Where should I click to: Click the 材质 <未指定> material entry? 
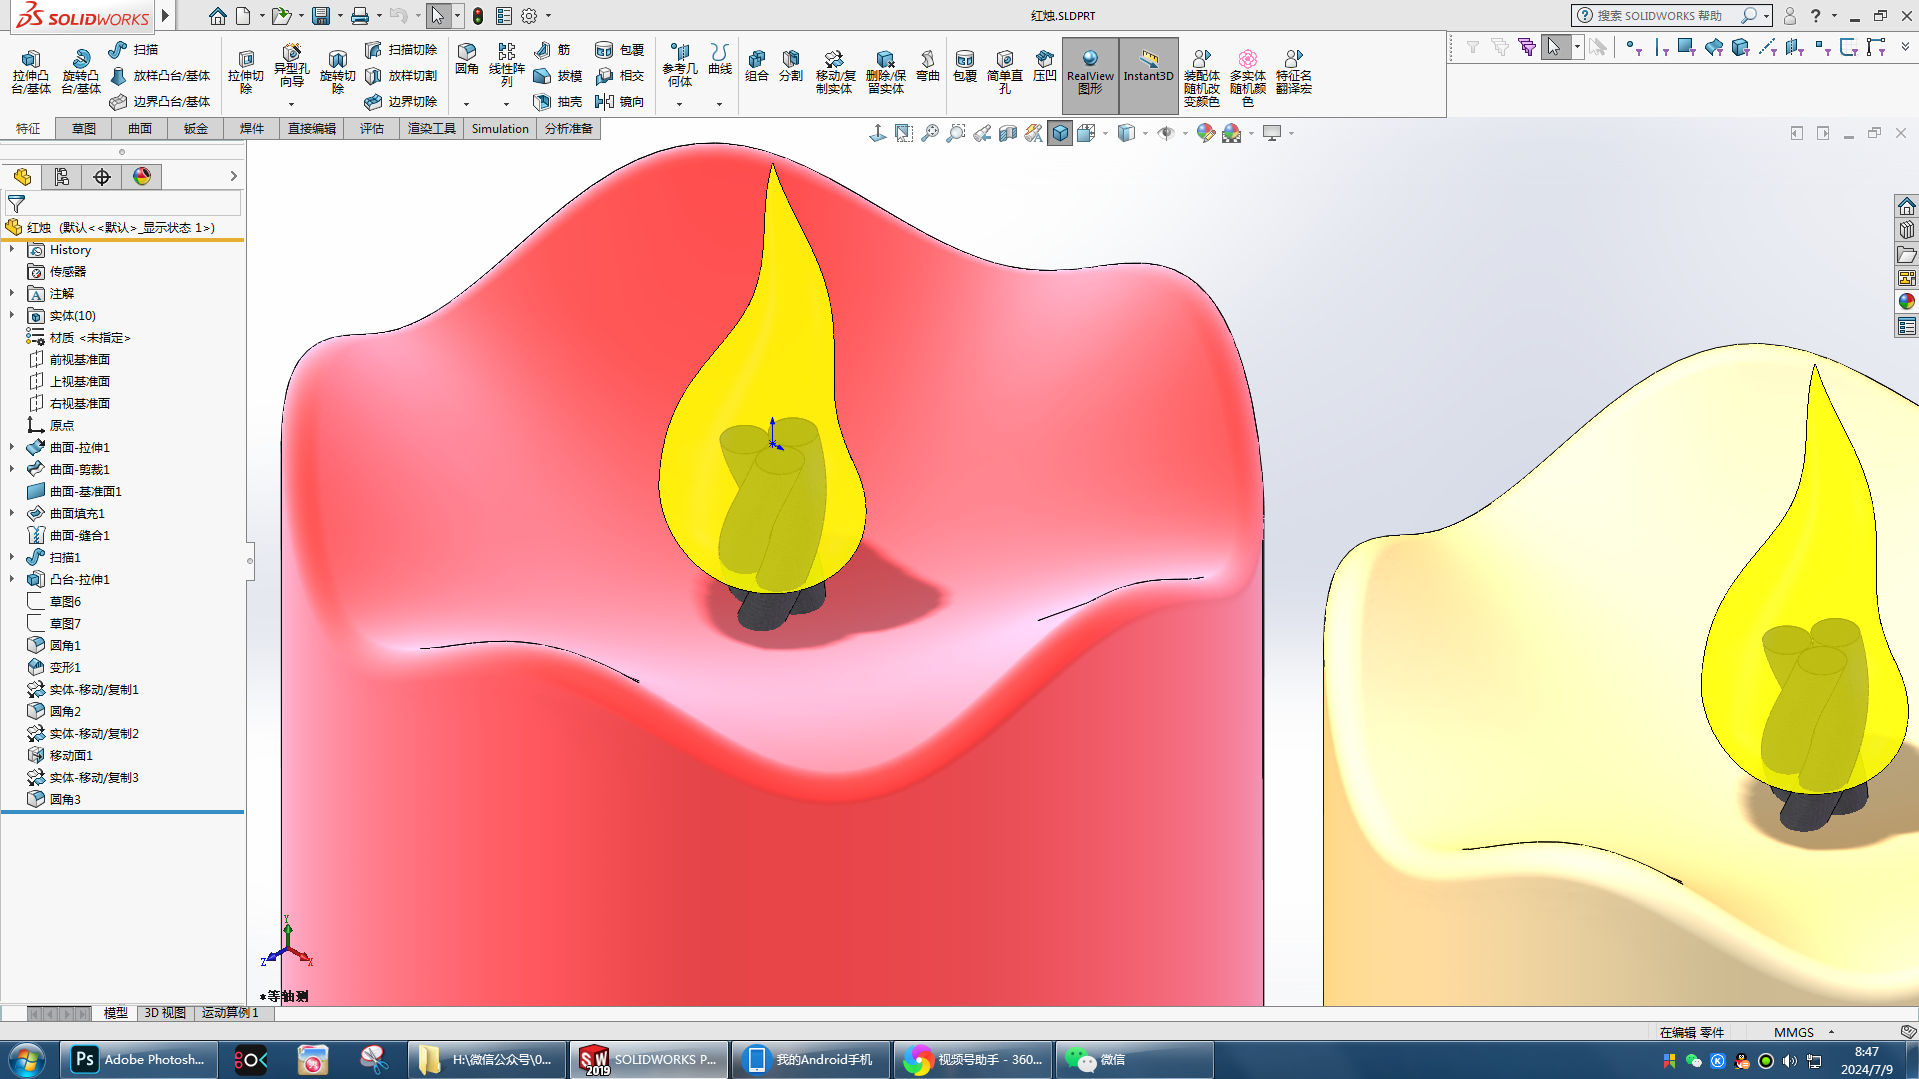(x=90, y=338)
